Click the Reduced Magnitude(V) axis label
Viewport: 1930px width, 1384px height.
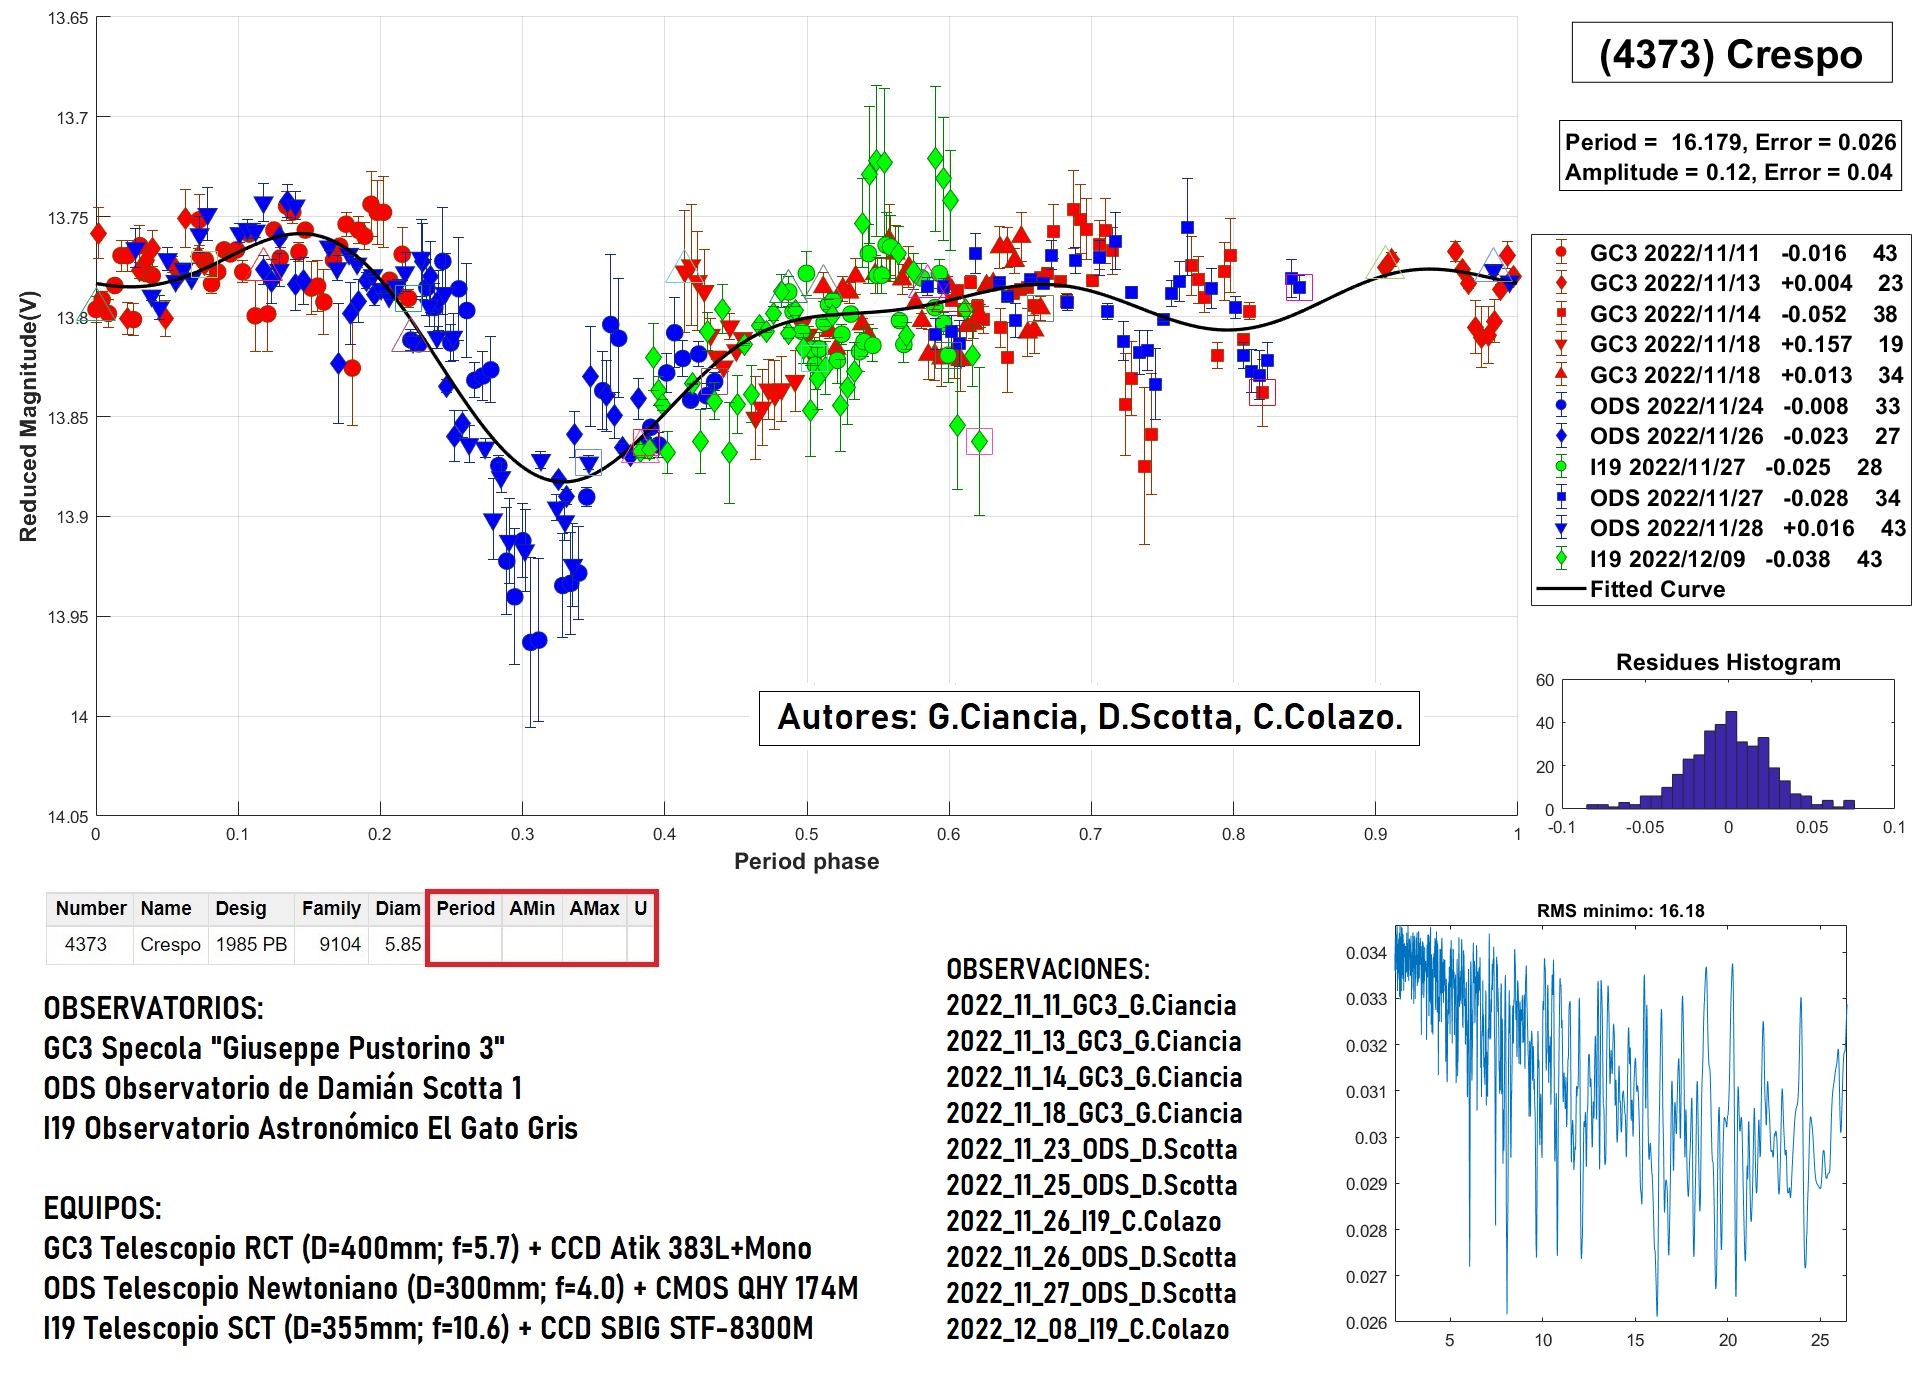tap(28, 416)
